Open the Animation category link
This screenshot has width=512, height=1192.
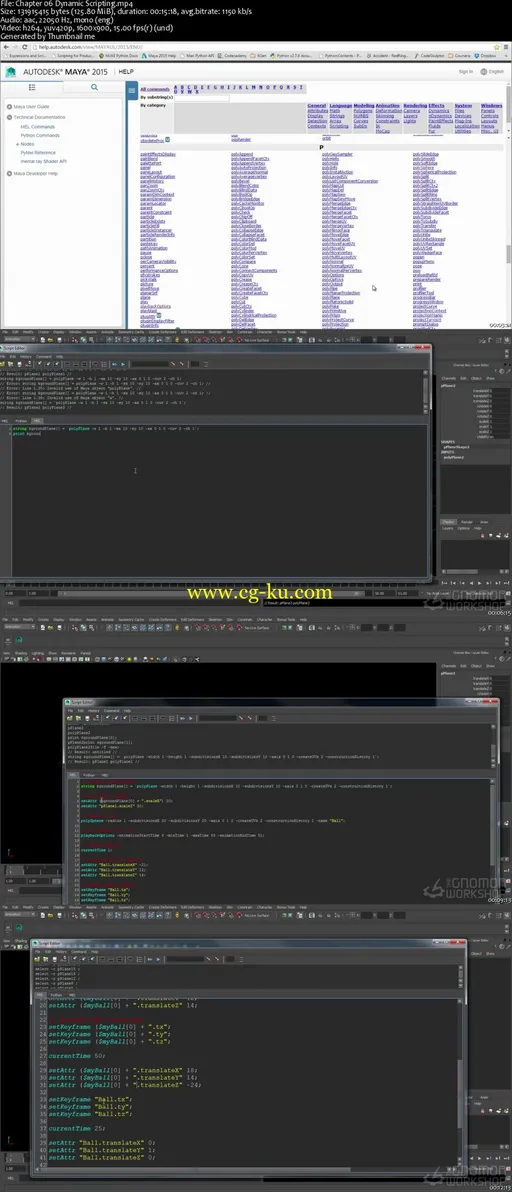[x=387, y=106]
